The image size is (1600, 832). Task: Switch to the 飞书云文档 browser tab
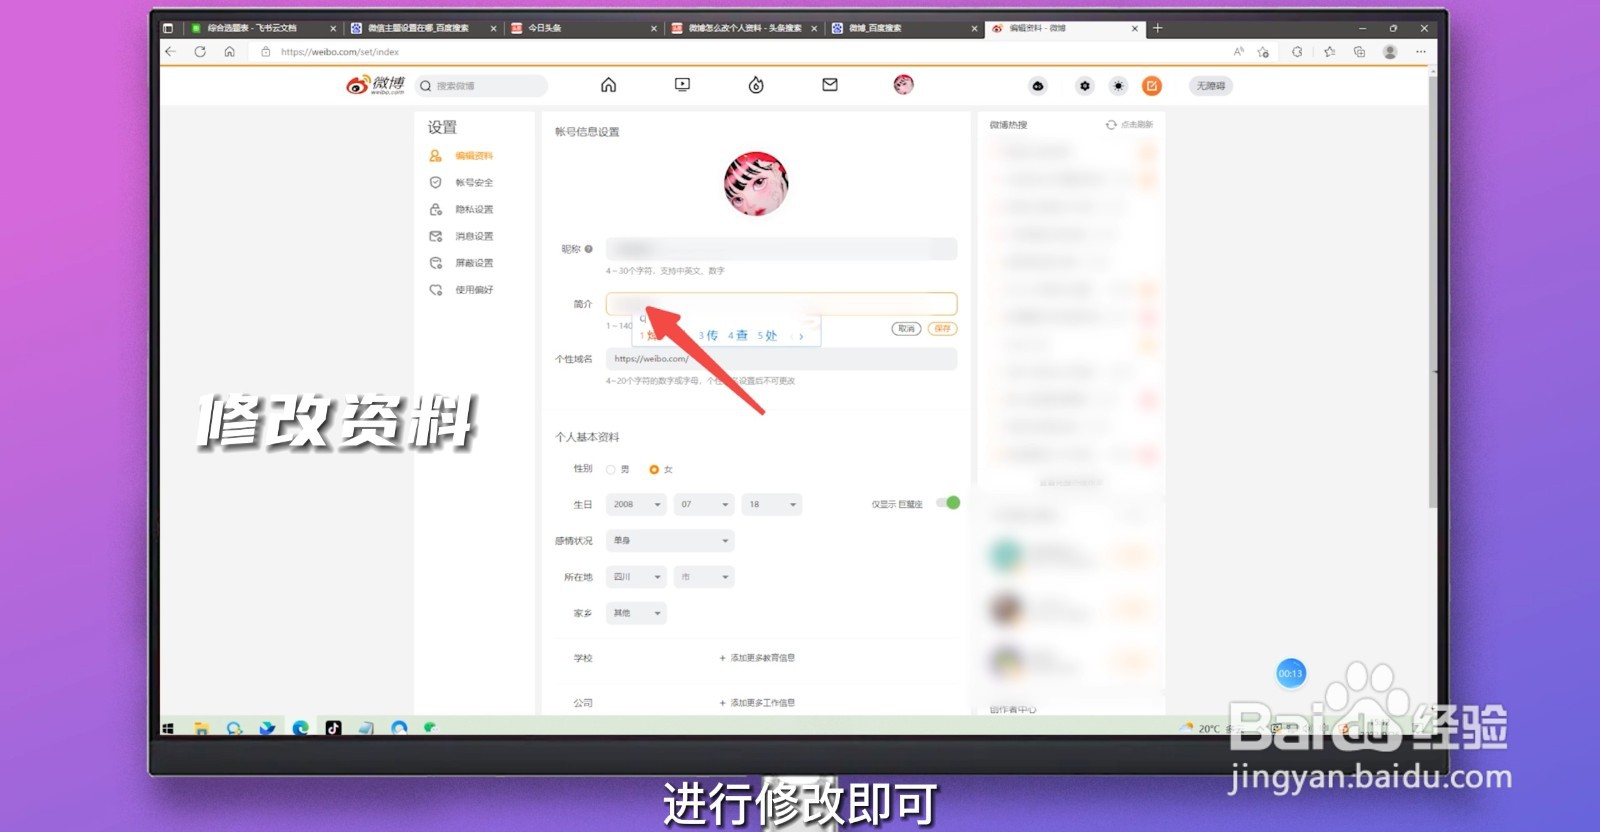pos(262,28)
